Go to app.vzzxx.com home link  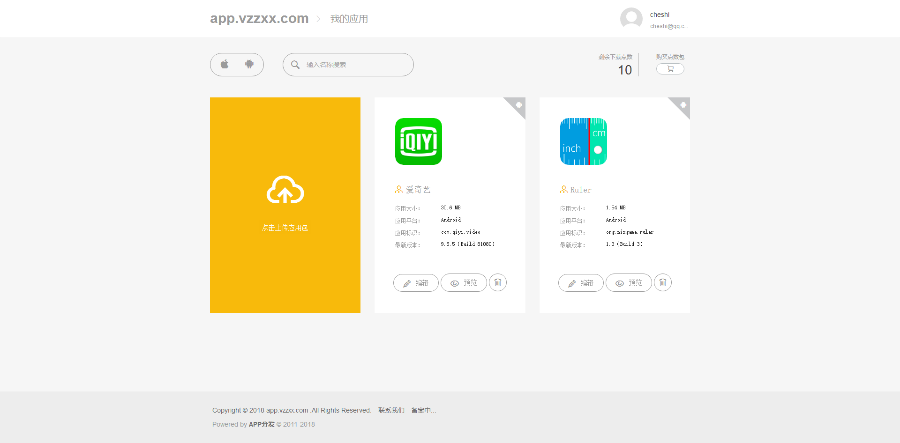point(259,18)
